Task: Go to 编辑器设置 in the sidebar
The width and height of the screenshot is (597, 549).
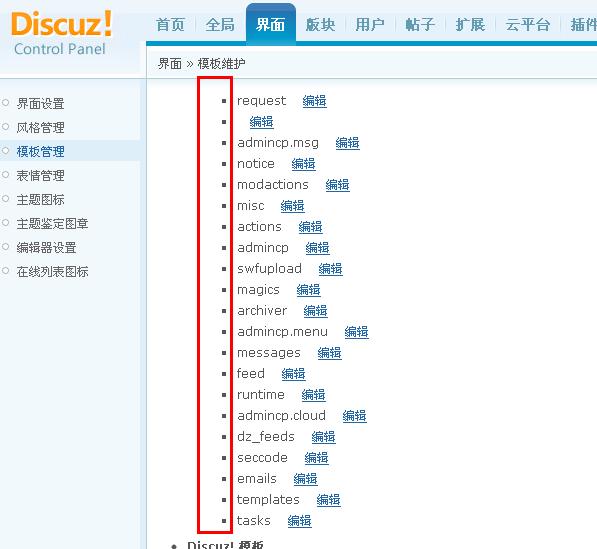Action: click(x=46, y=247)
